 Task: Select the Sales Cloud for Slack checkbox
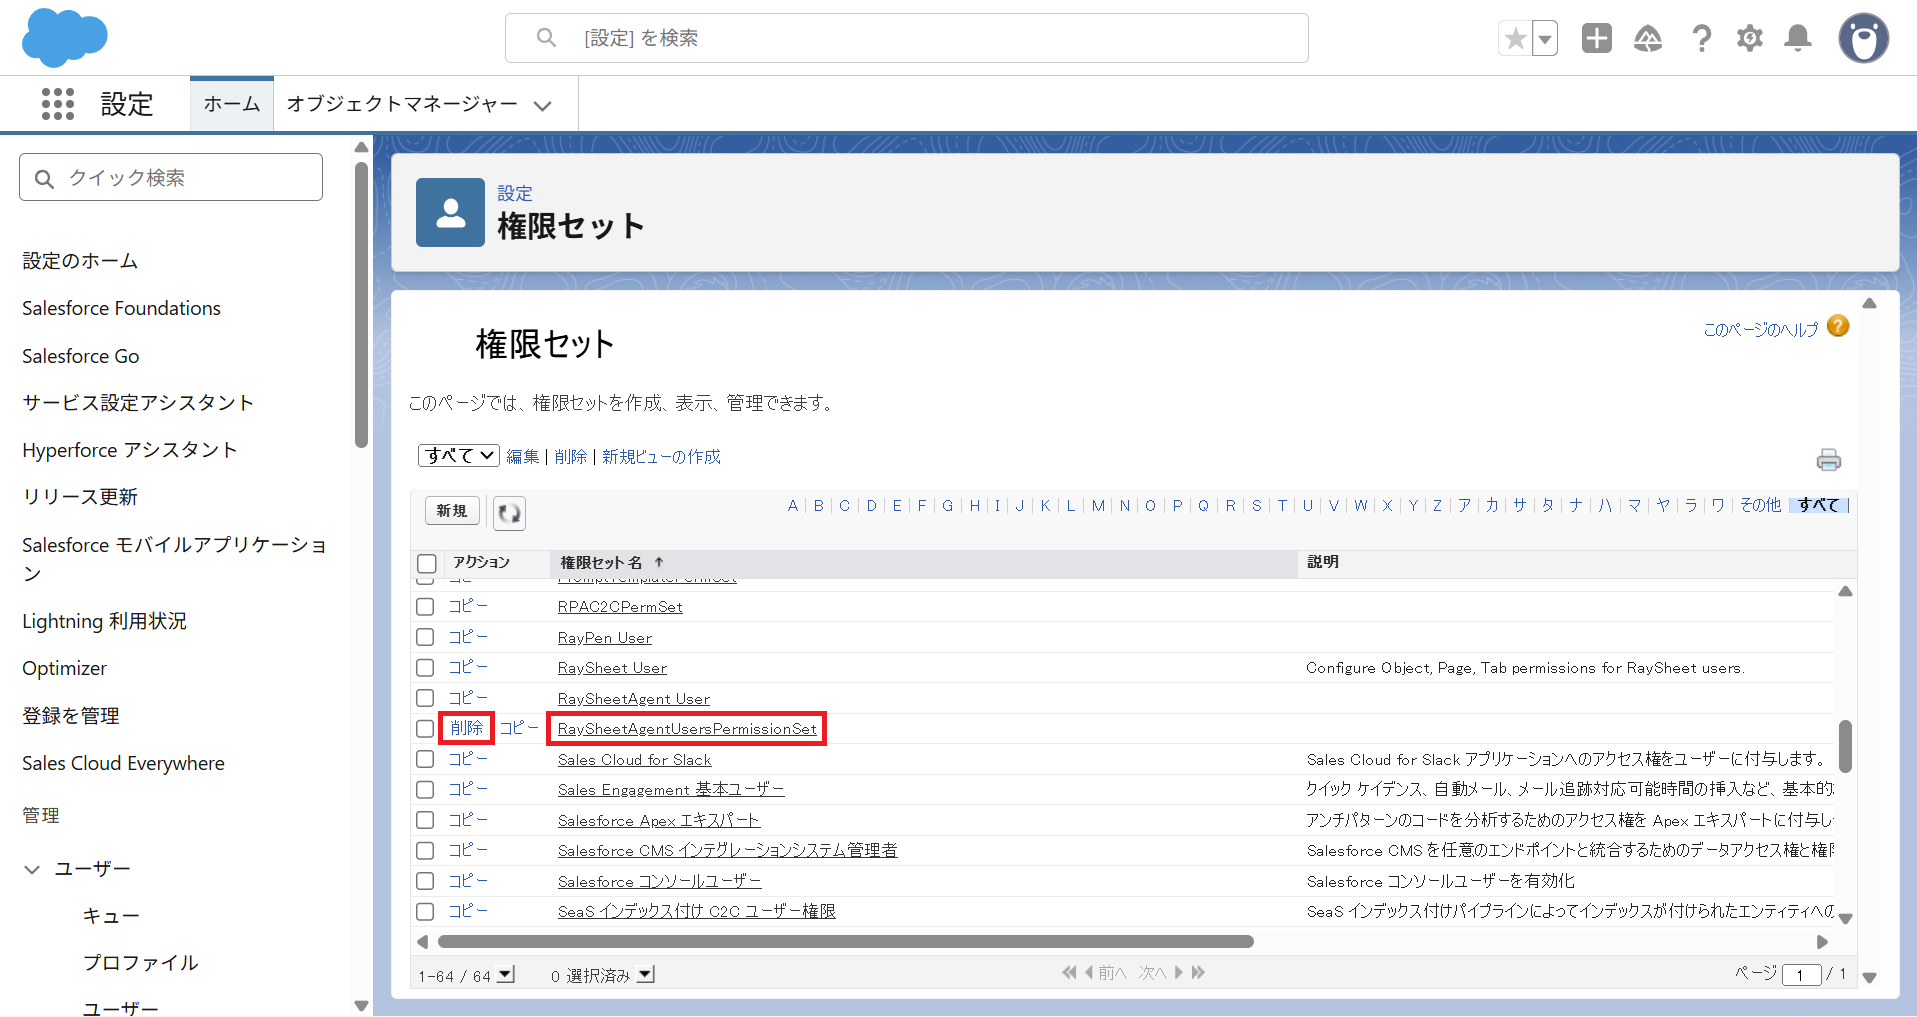coord(425,760)
